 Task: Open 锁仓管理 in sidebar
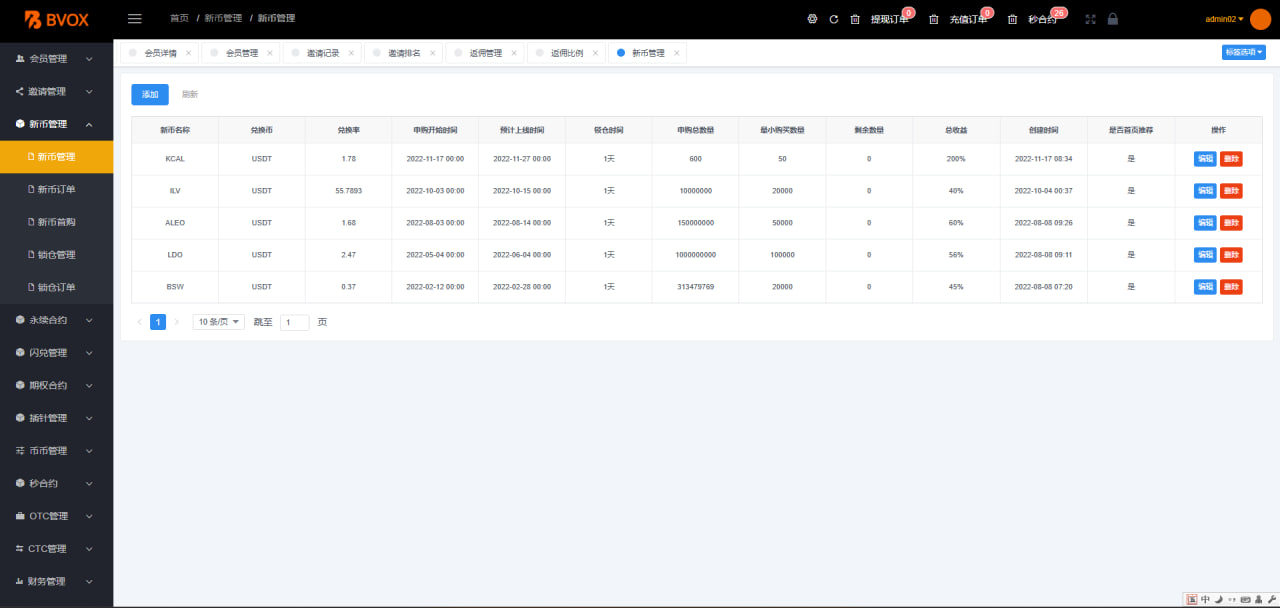tap(56, 255)
